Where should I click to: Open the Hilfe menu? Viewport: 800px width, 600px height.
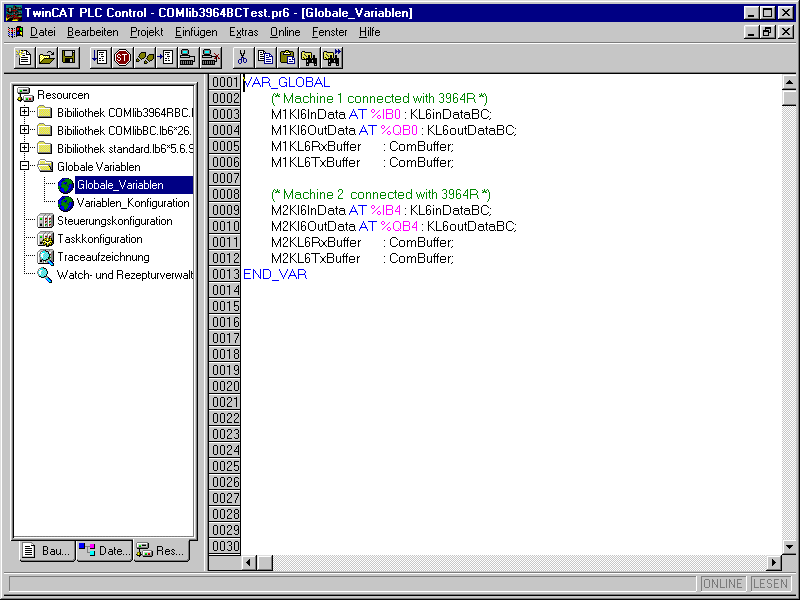(369, 32)
